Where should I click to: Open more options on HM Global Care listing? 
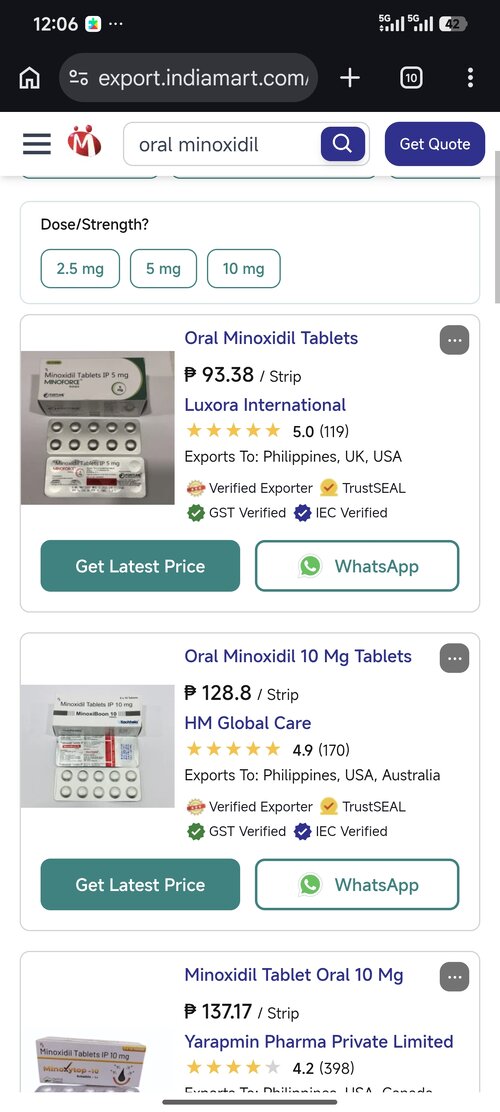coord(455,658)
